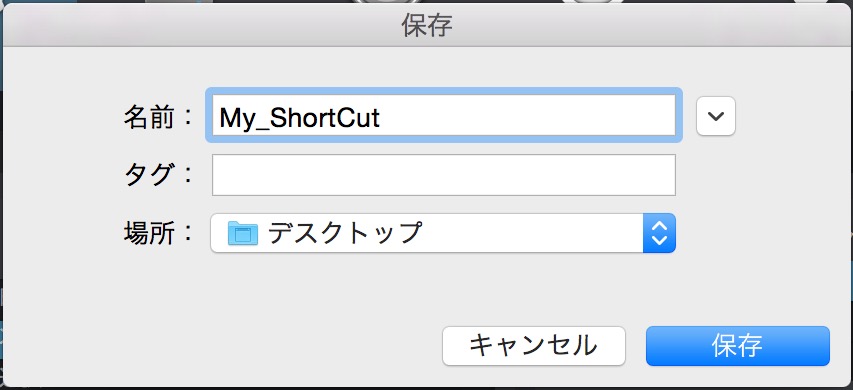Expand the save dialog with chevron button
853x390 pixels.
(716, 116)
